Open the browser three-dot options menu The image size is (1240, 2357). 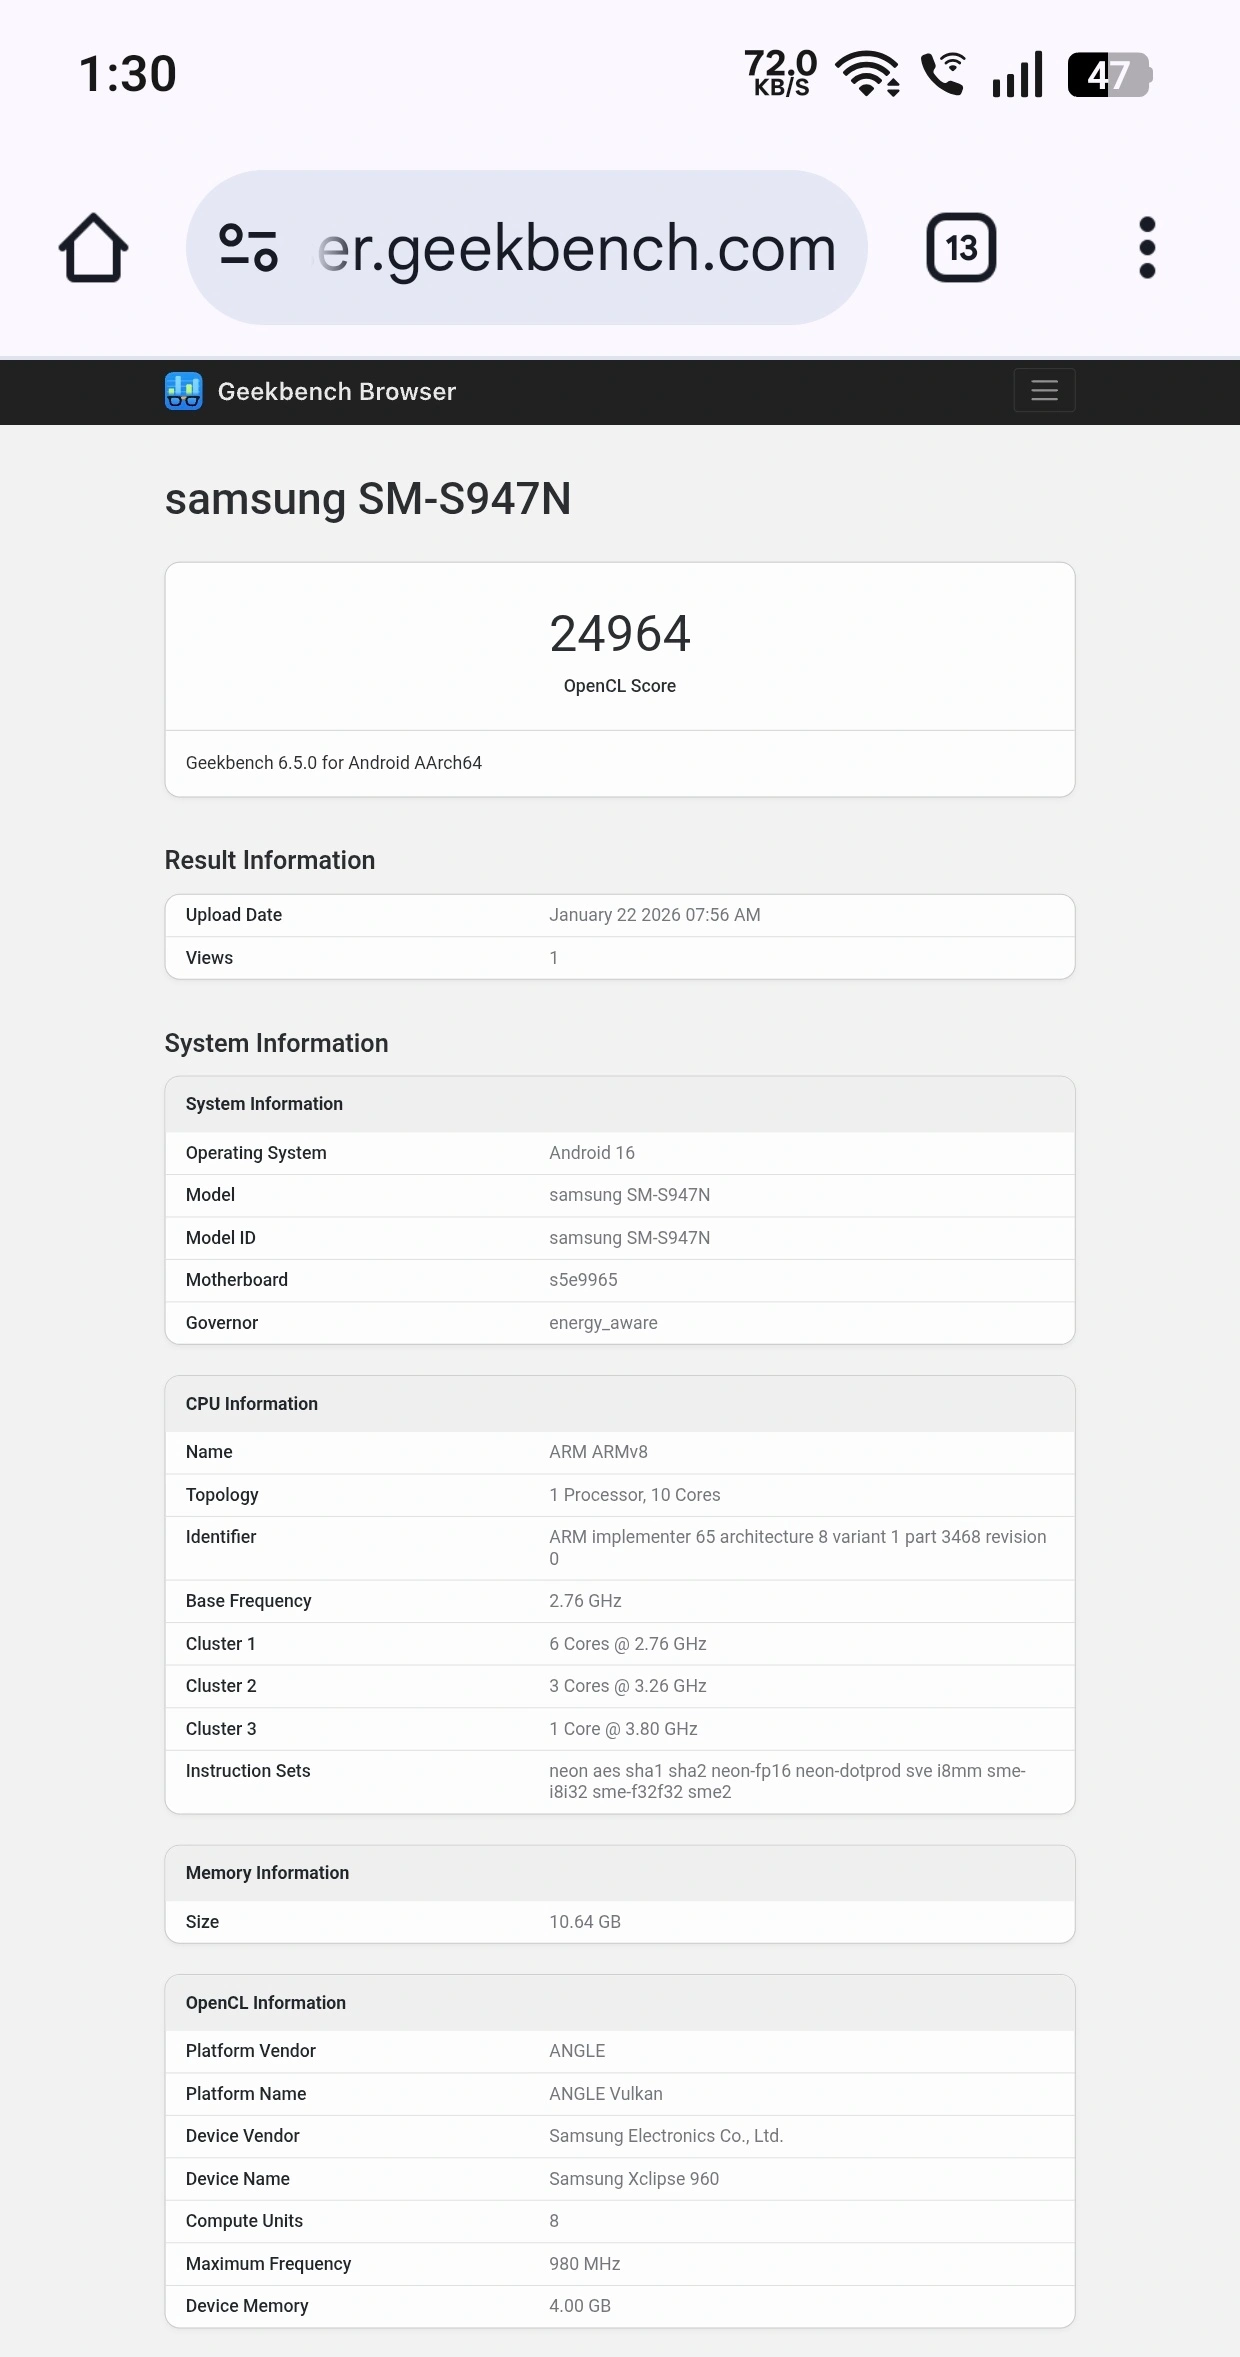tap(1147, 247)
